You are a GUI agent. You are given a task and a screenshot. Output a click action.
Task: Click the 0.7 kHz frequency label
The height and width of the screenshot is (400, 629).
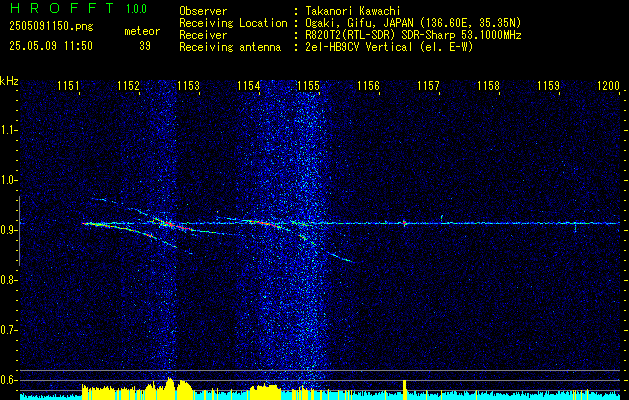[8, 331]
